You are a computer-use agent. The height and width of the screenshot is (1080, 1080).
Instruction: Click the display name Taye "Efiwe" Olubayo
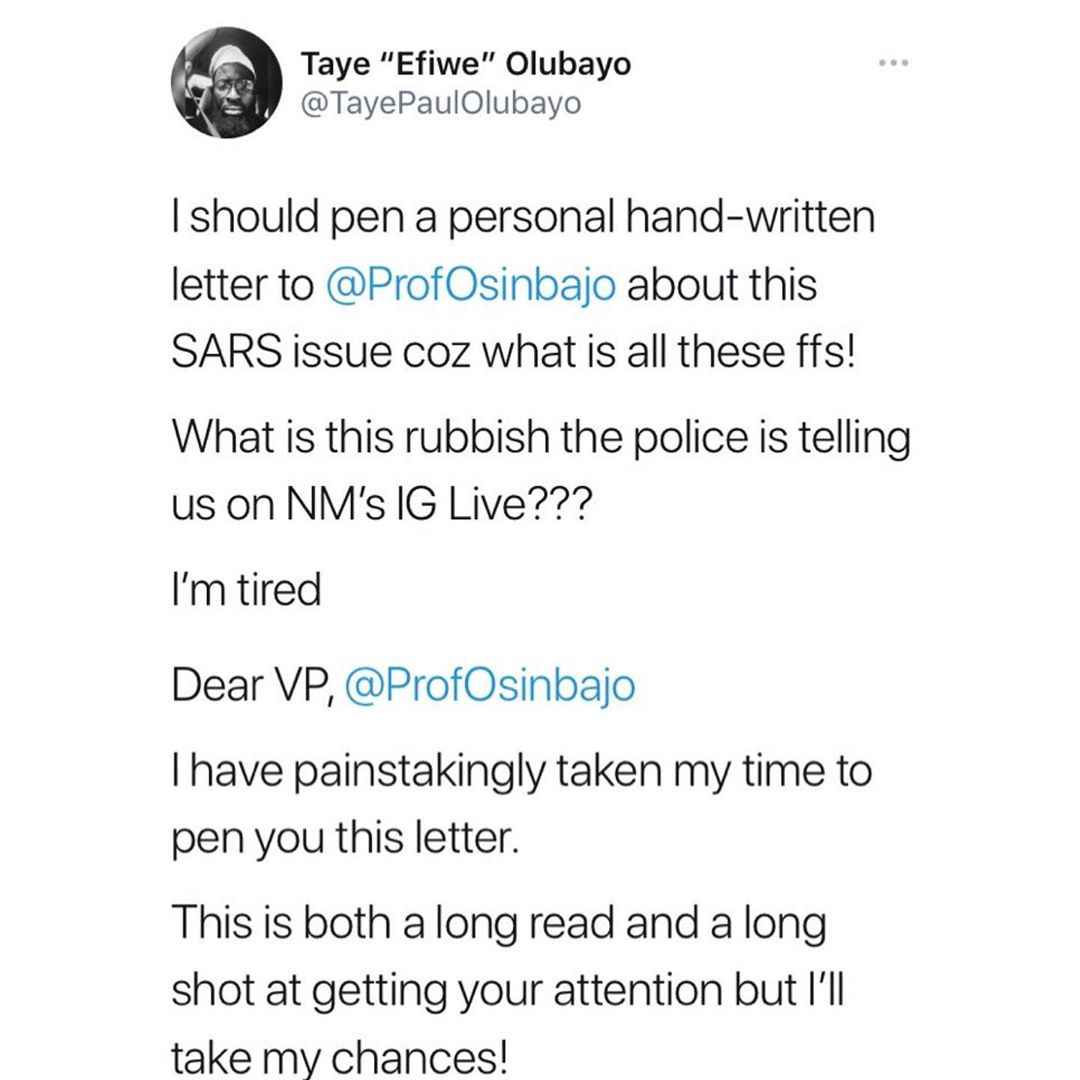[466, 64]
